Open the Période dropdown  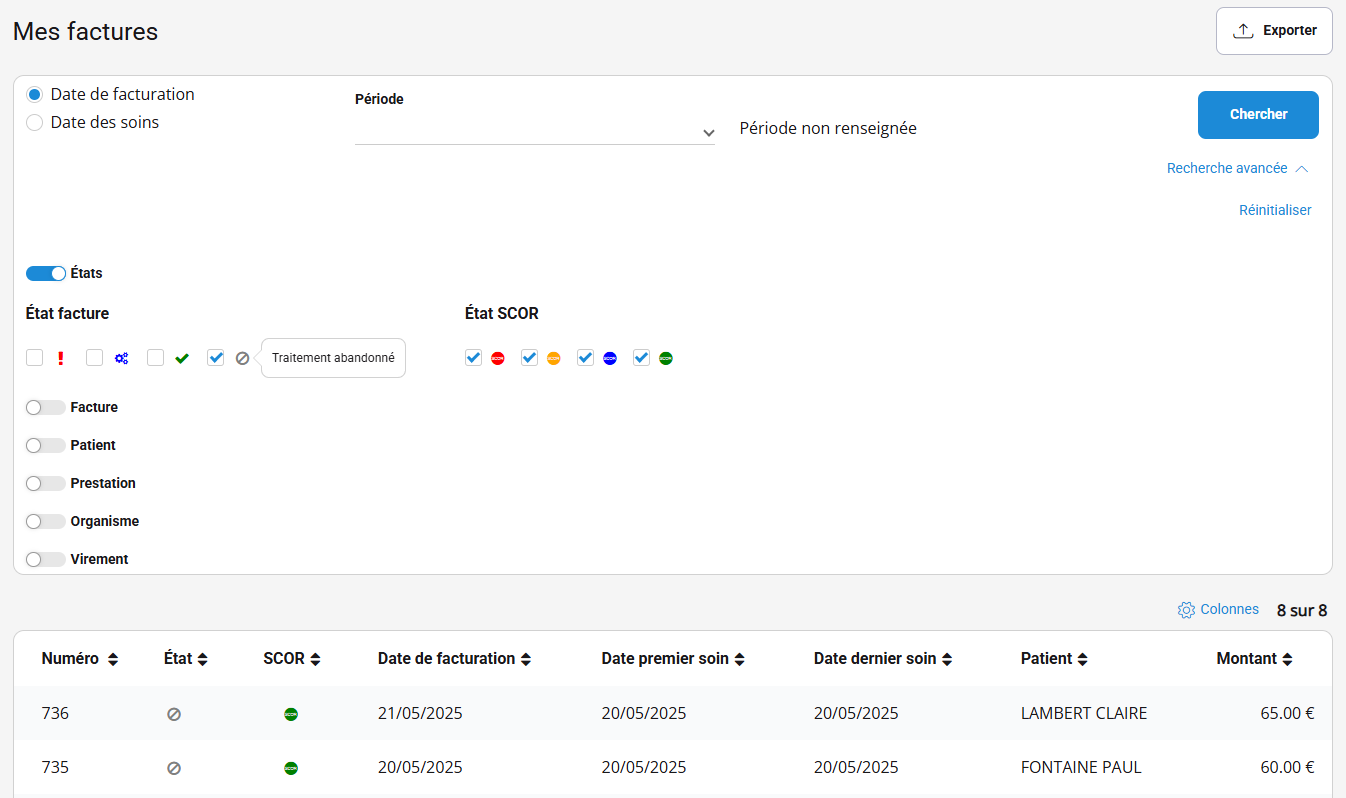[x=535, y=131]
